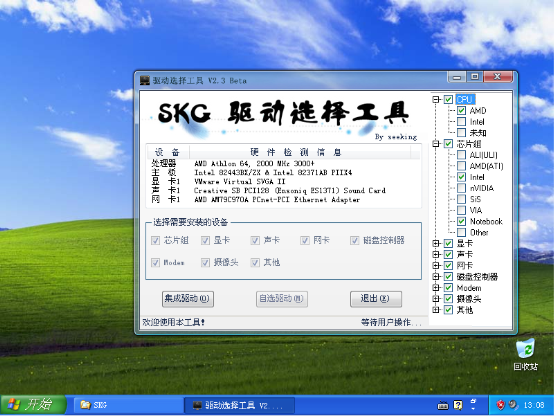555x416 pixels.
Task: Uncheck the 其他 tree checkbox
Action: coord(448,310)
